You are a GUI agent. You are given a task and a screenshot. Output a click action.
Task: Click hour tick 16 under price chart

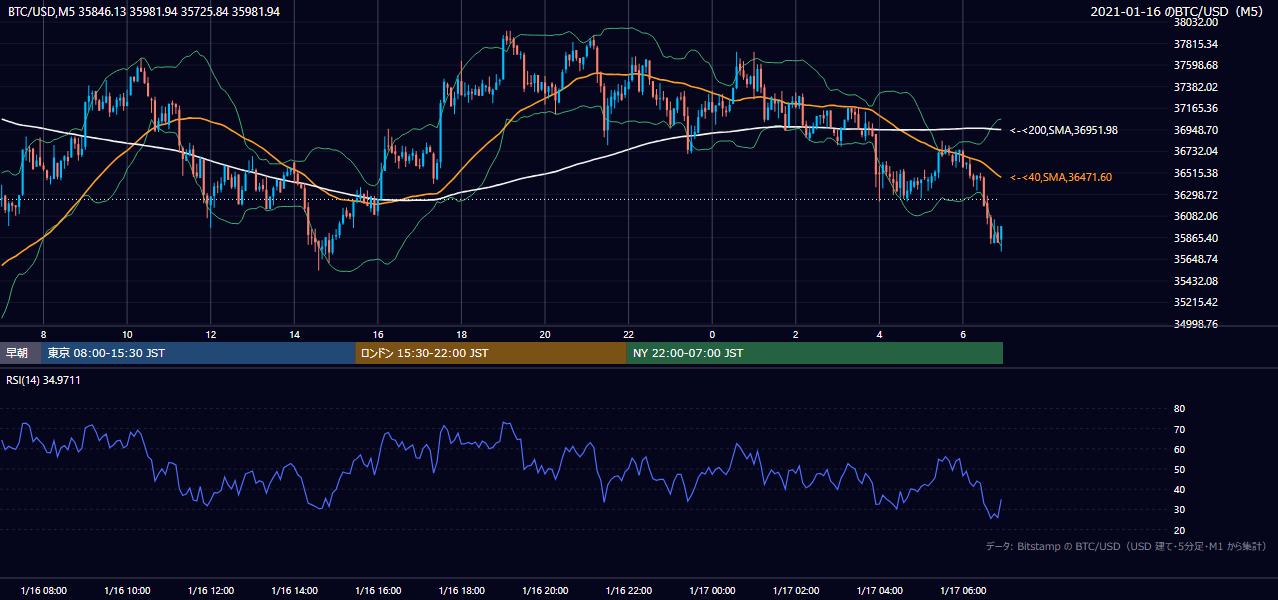378,334
